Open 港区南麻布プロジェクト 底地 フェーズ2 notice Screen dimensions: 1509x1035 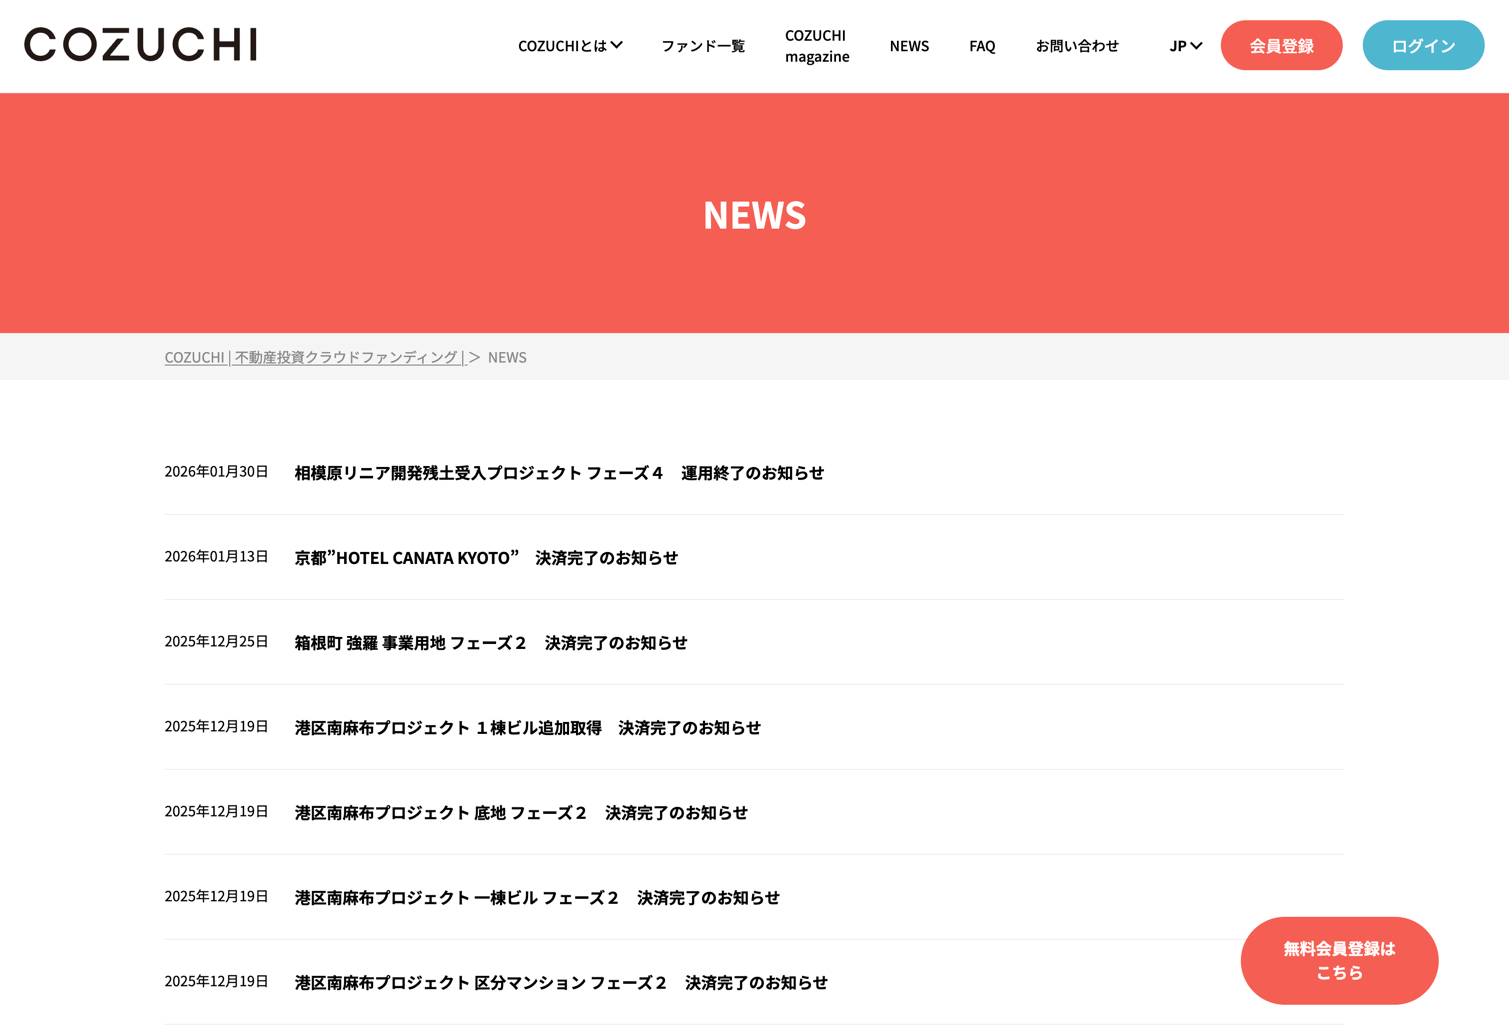521,813
